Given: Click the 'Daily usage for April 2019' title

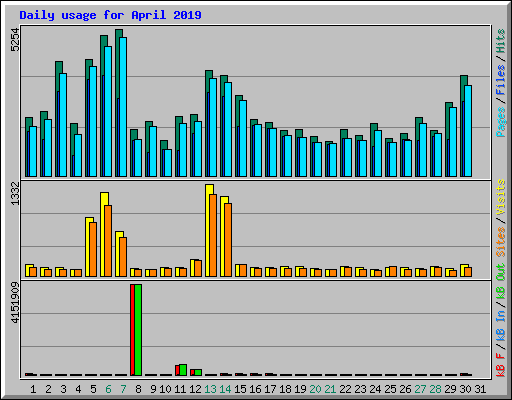Looking at the screenshot, I should pos(110,15).
